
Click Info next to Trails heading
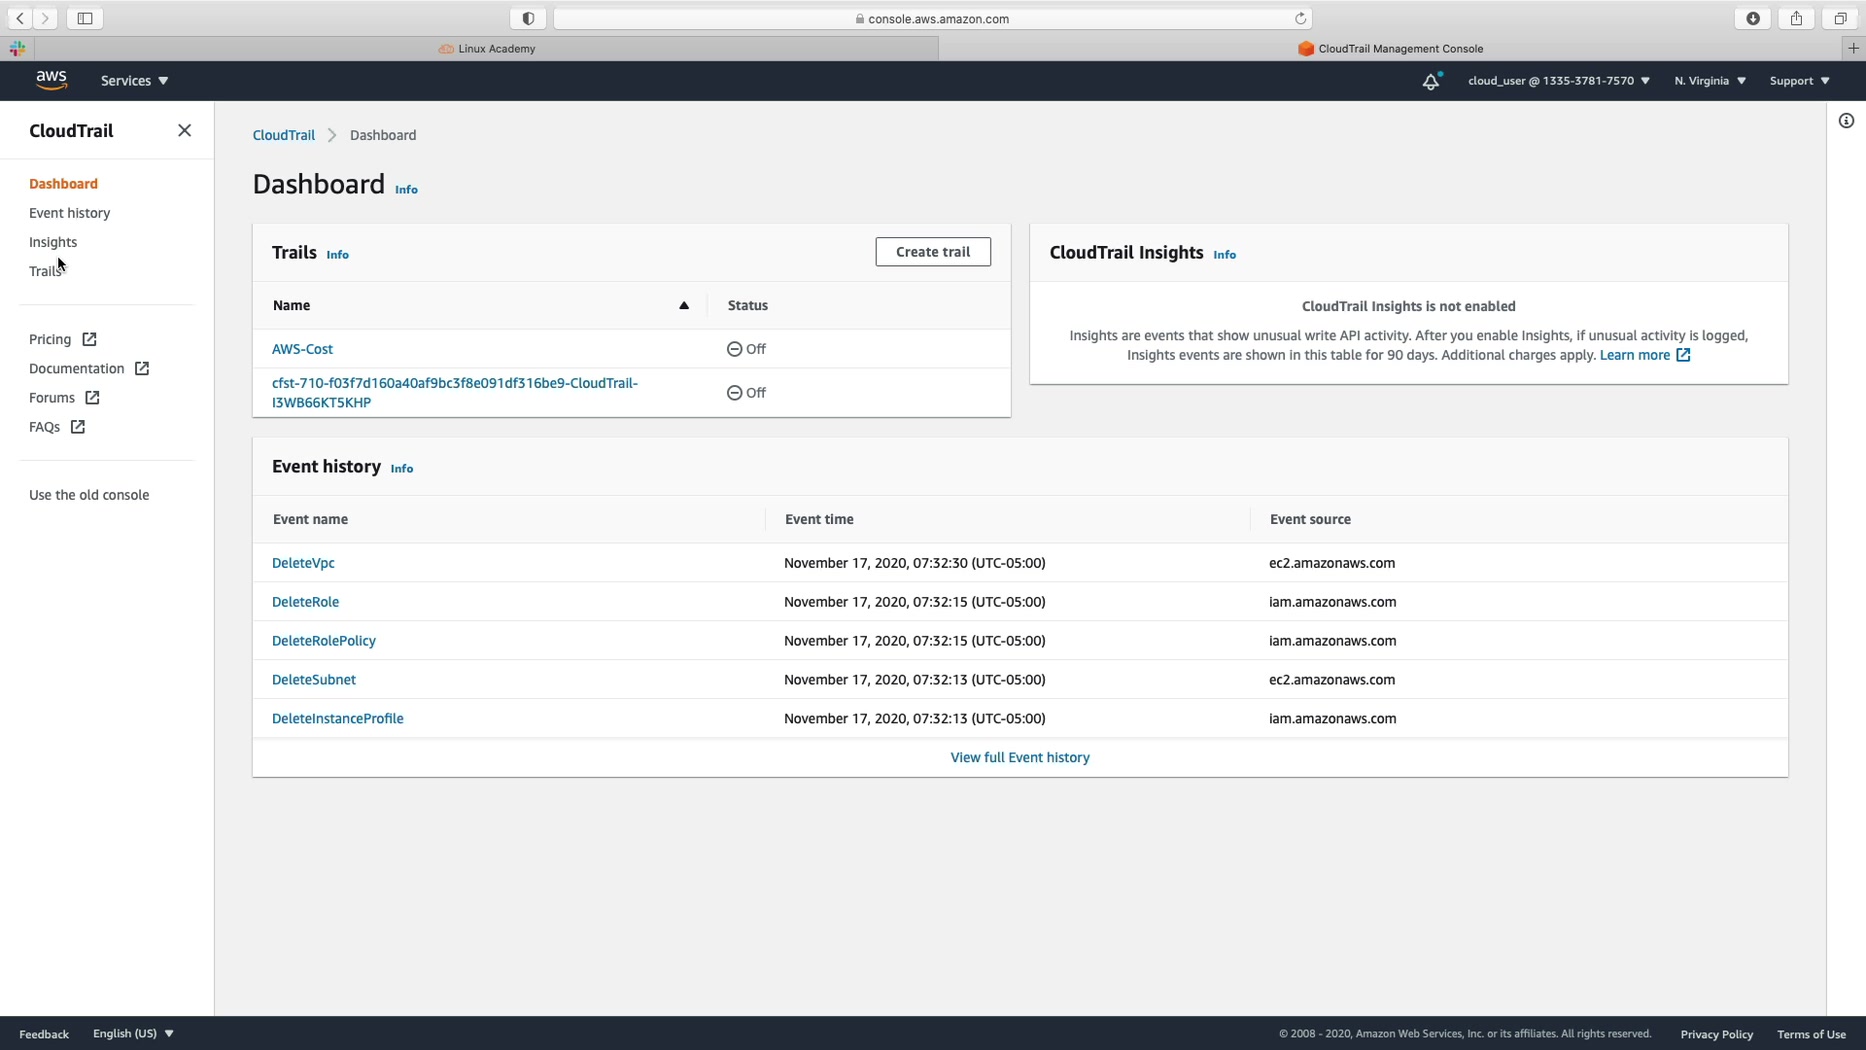[337, 255]
